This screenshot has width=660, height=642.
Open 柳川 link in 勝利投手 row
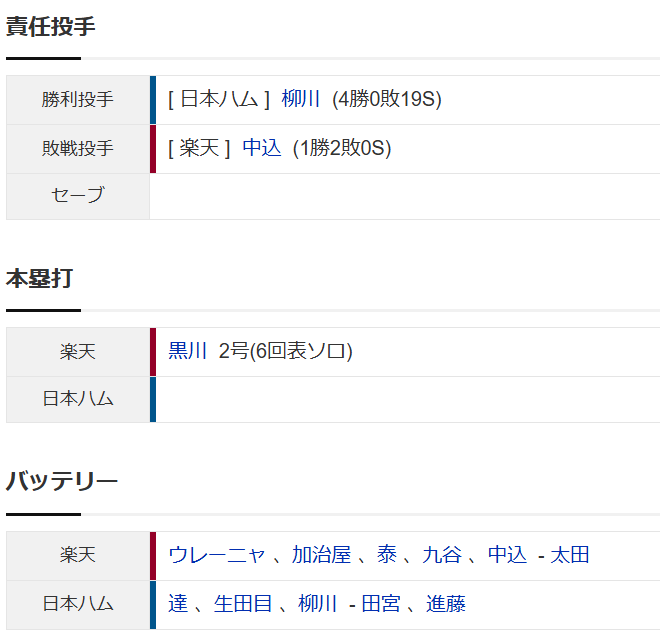pos(301,99)
